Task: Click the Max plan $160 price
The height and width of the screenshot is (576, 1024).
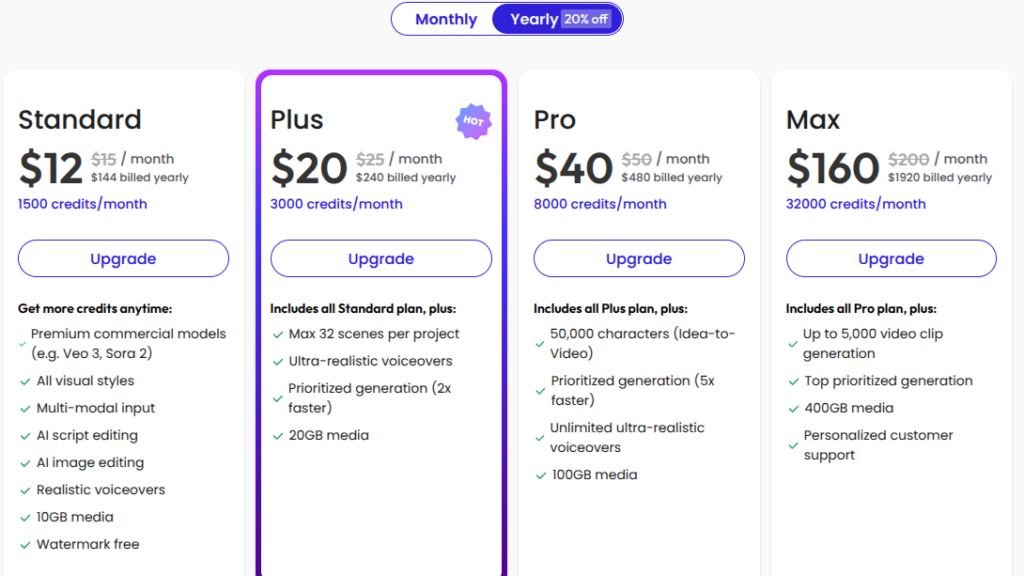Action: pyautogui.click(x=833, y=168)
